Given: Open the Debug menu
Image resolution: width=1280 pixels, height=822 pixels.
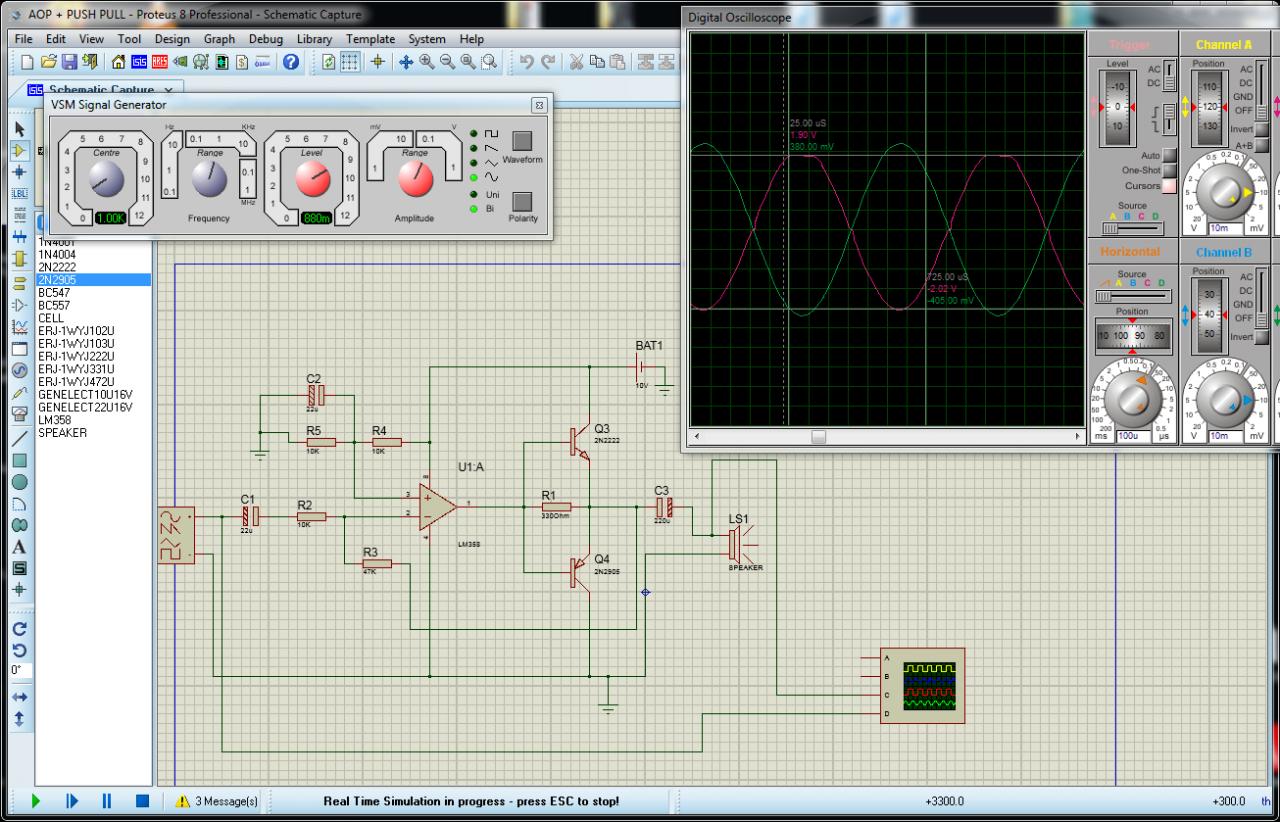Looking at the screenshot, I should (x=265, y=39).
